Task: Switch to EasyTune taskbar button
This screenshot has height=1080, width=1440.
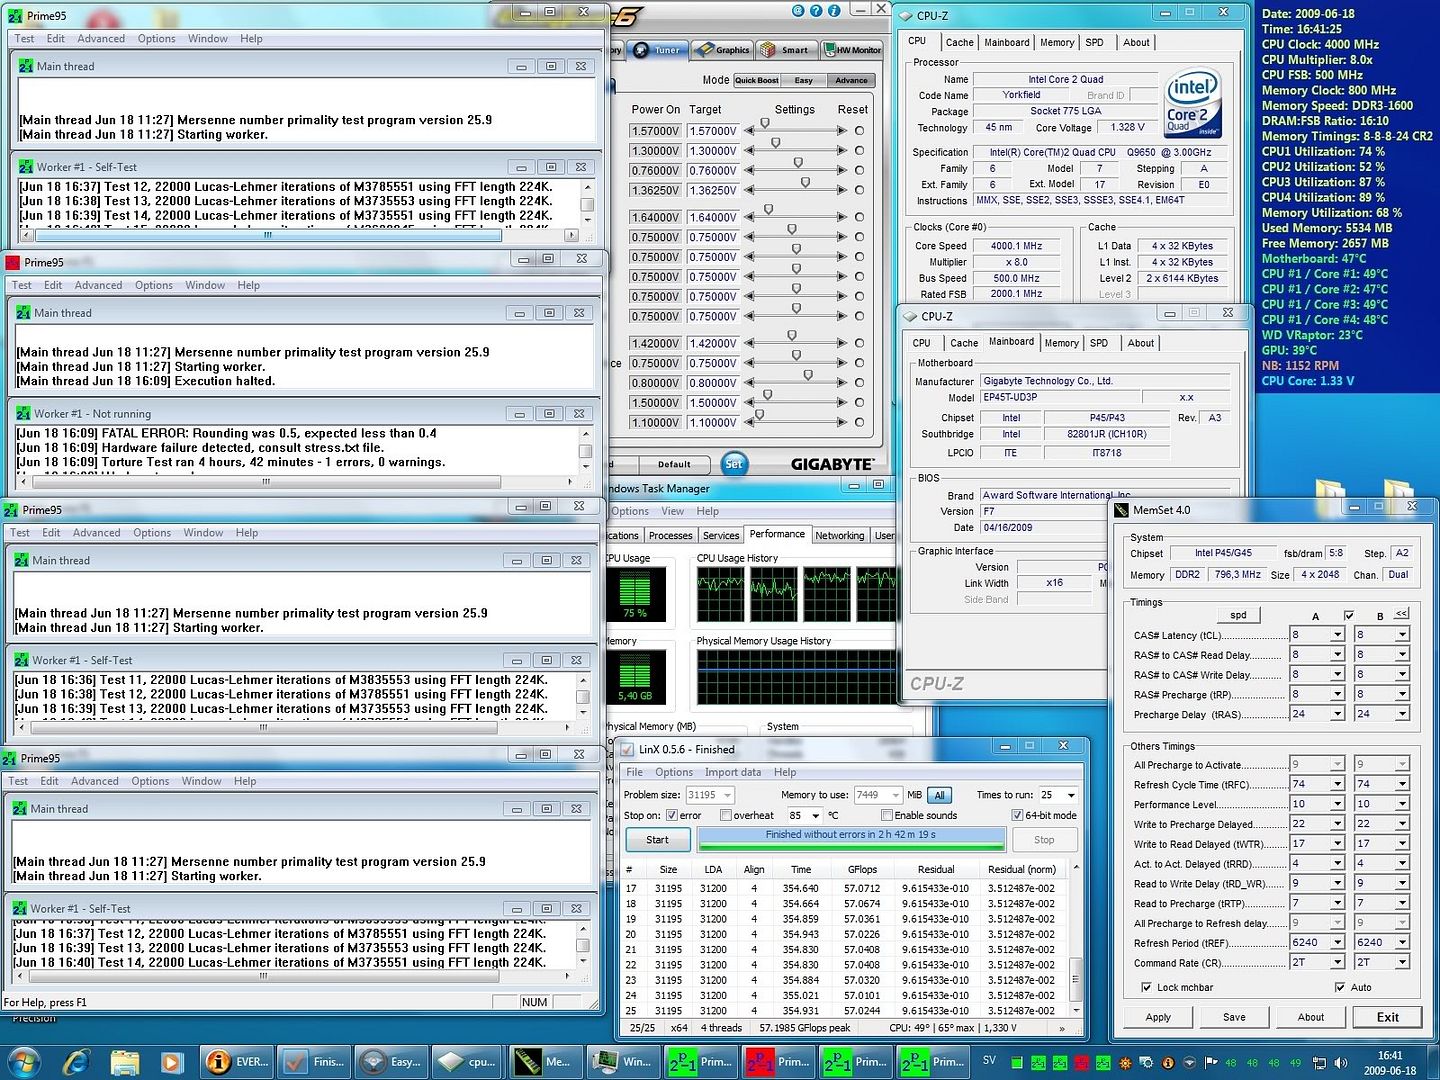Action: [x=390, y=1061]
